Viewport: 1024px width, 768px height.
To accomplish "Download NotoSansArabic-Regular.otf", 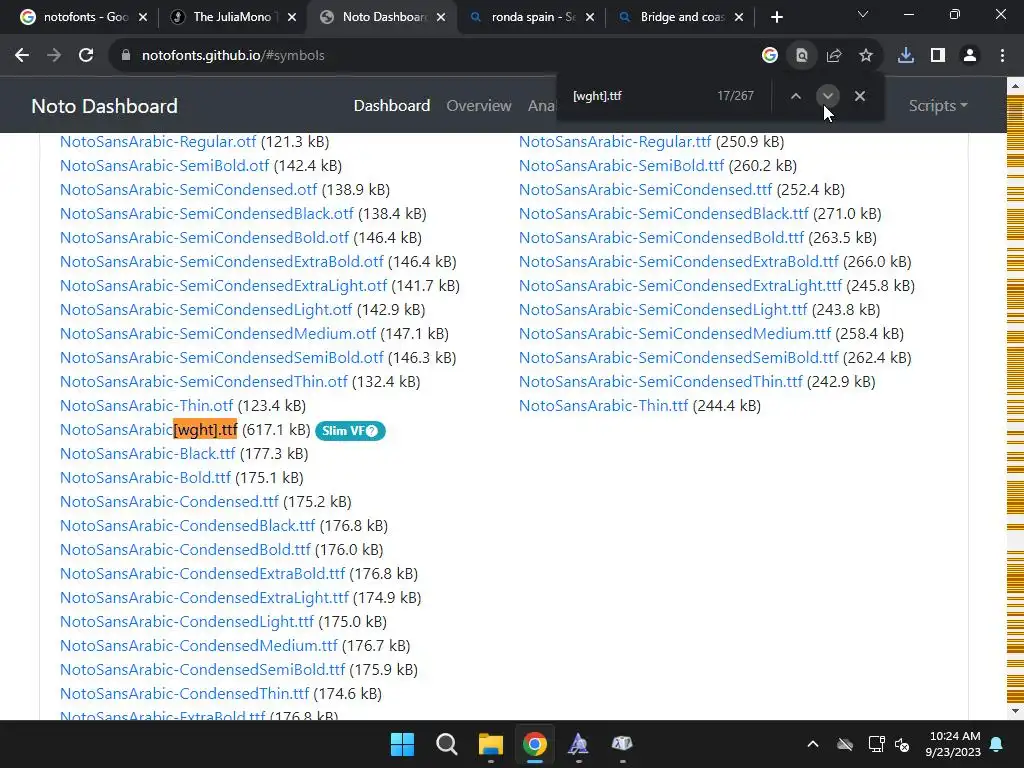I will (158, 142).
